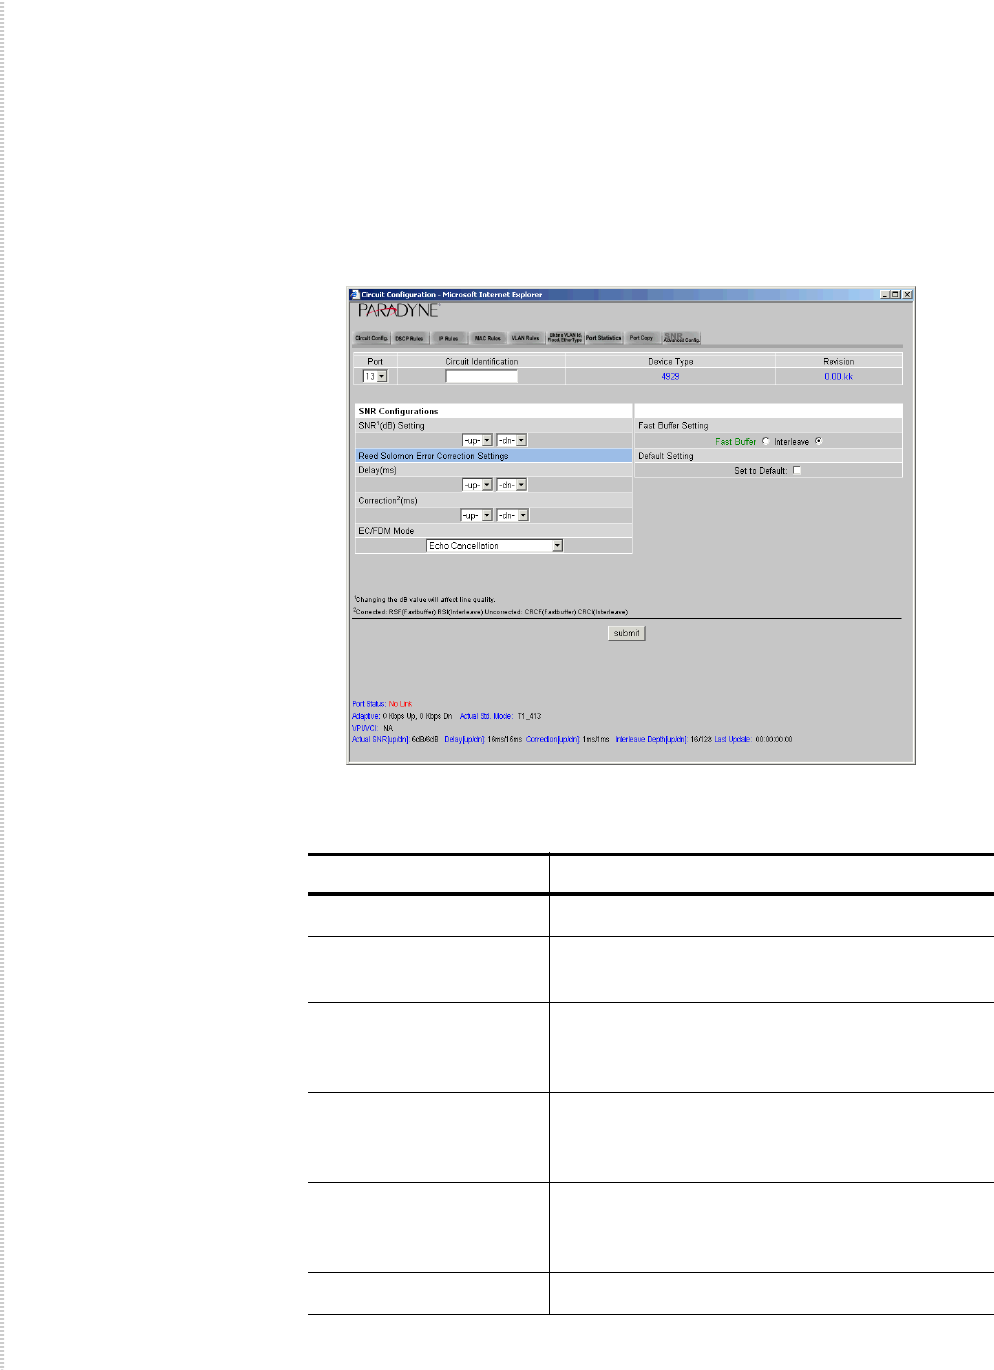The width and height of the screenshot is (994, 1370).
Task: Click the Last Update 00:00:00:00 value
Action: point(773,740)
